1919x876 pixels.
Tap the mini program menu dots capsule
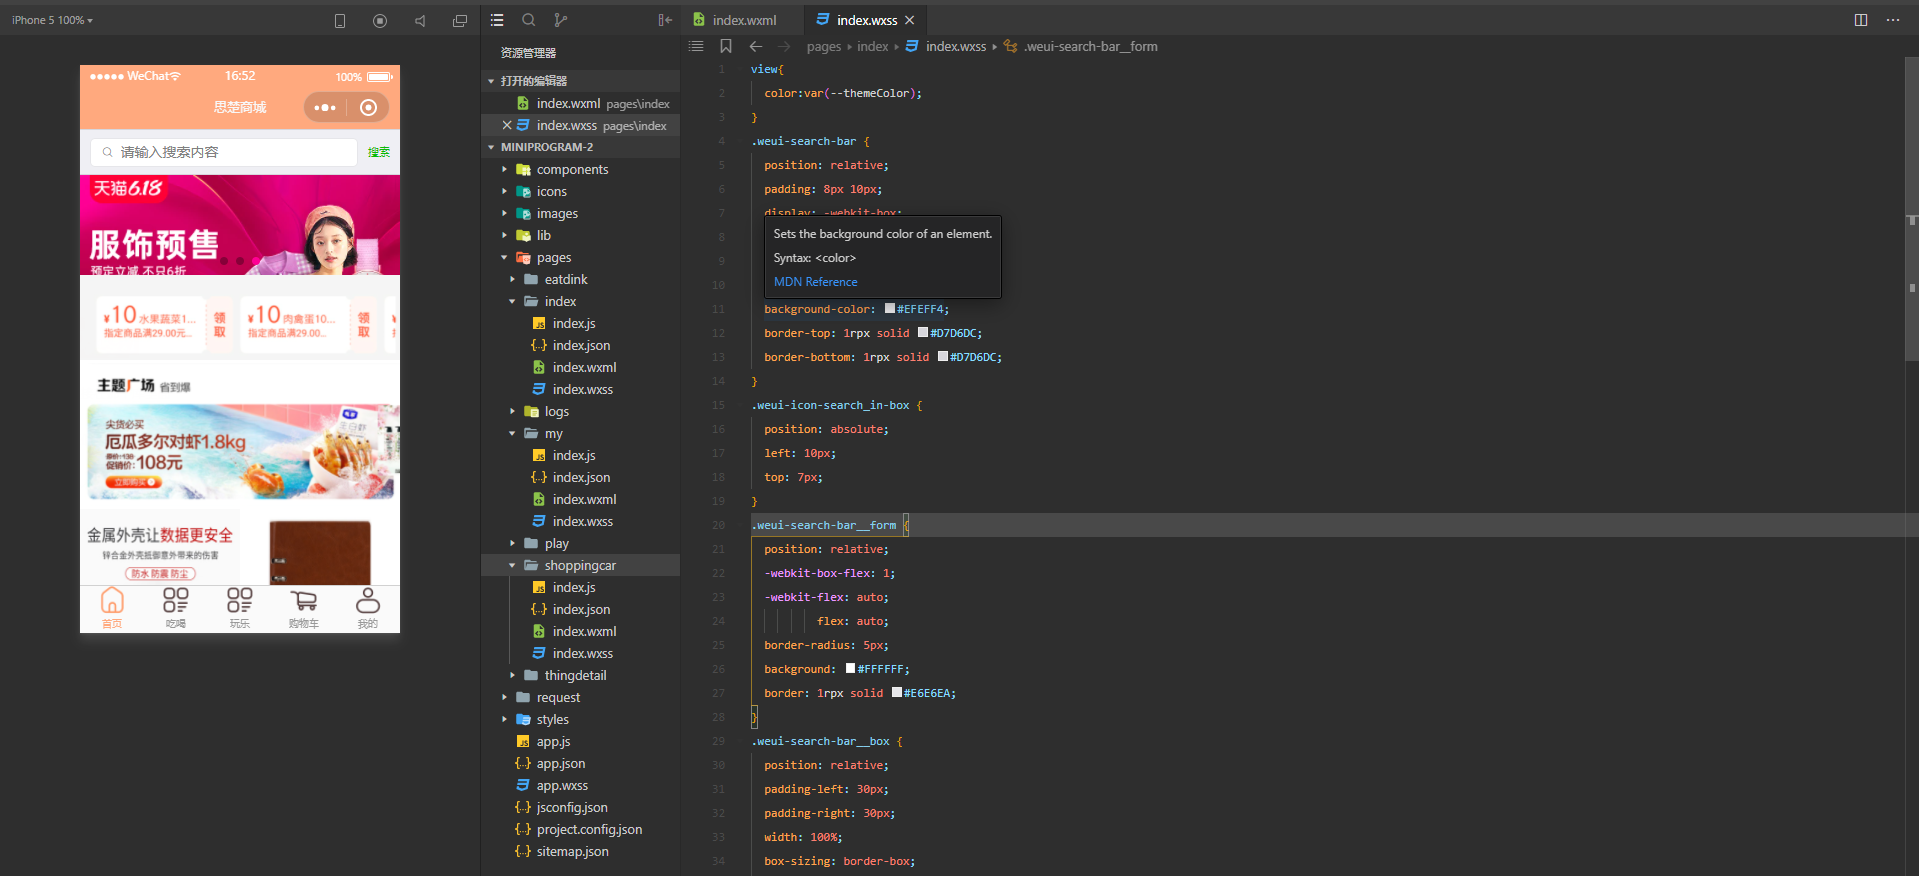coord(325,108)
